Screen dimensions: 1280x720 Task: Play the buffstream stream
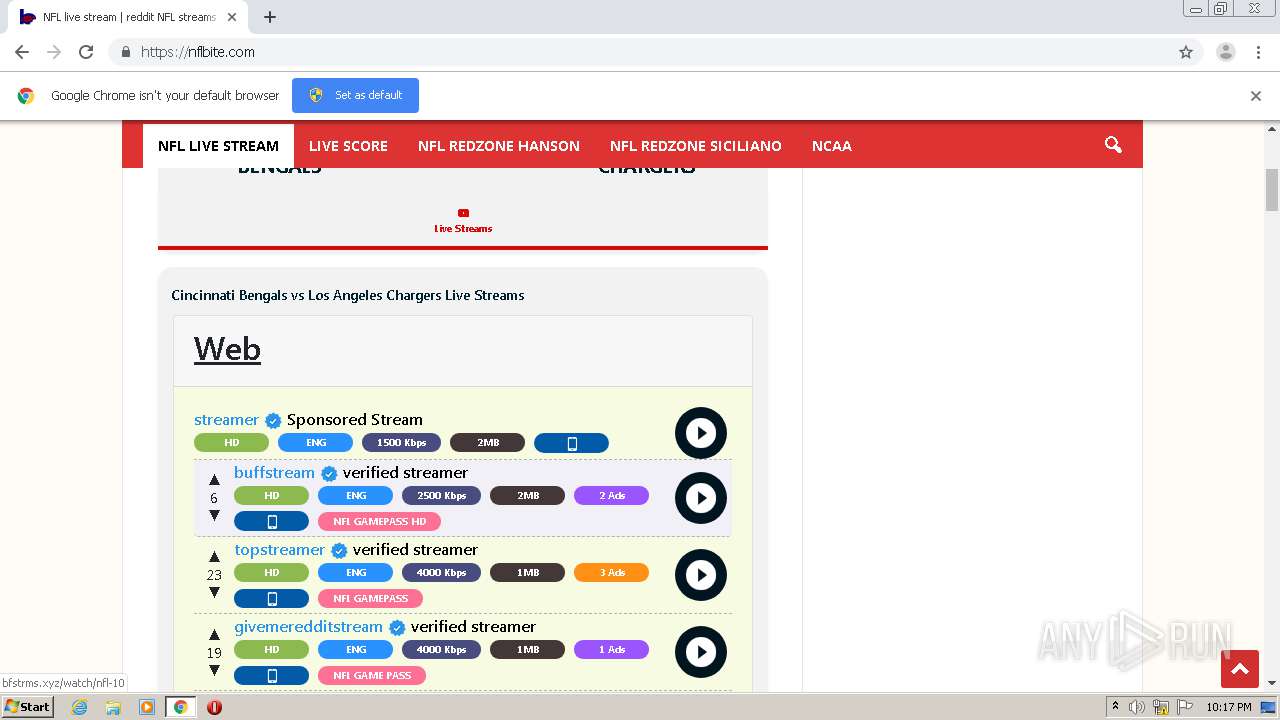[700, 498]
